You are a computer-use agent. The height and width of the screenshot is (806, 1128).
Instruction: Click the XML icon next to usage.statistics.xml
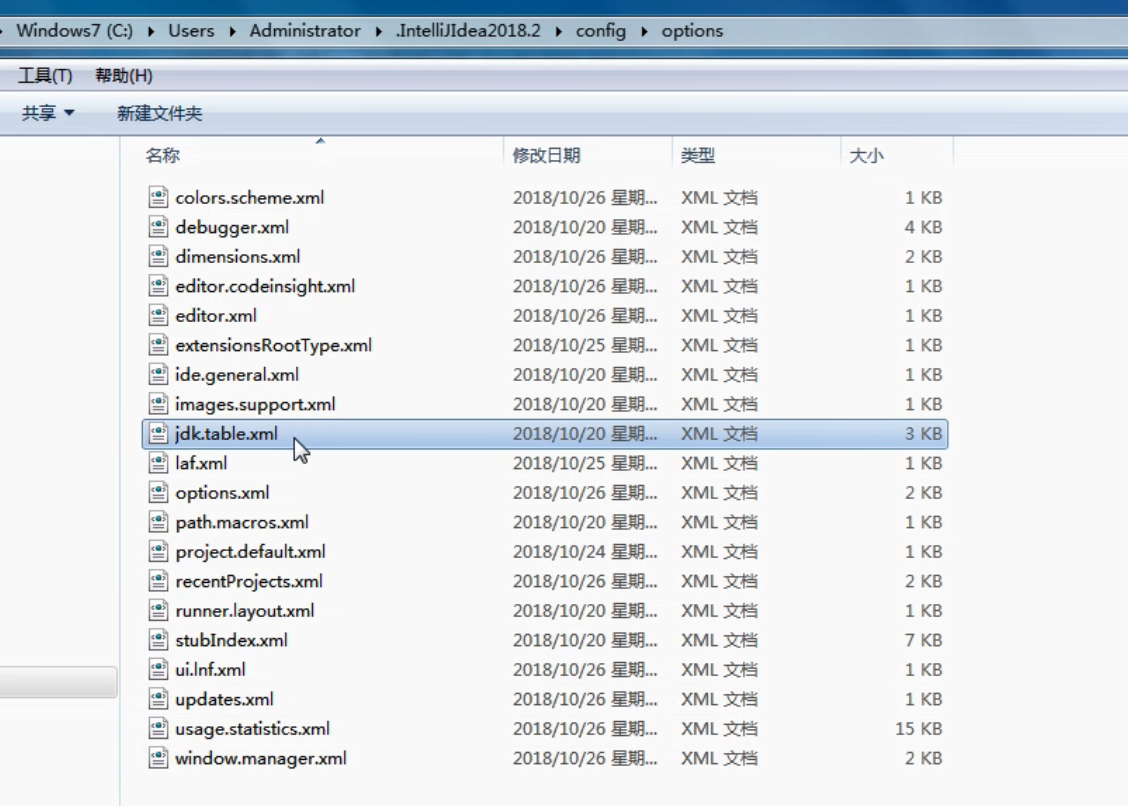tap(159, 728)
